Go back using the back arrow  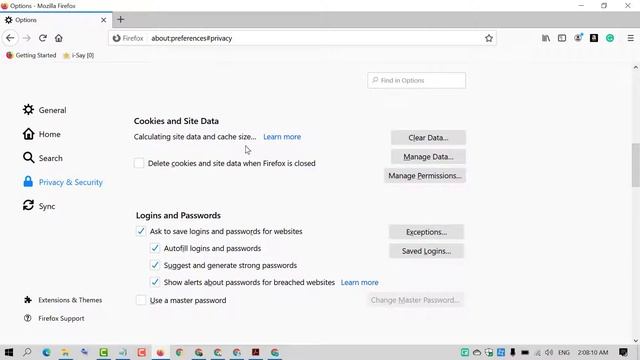10,38
